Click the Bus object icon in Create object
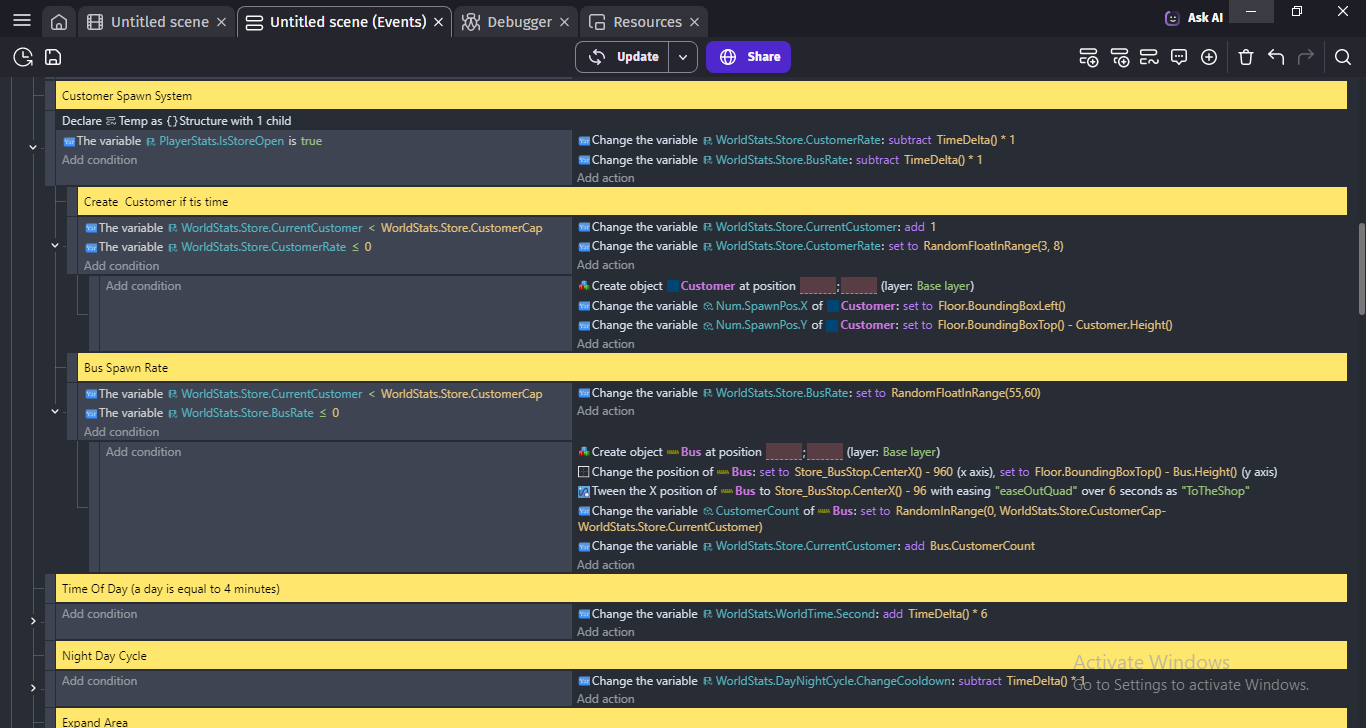1366x728 pixels. 672,452
